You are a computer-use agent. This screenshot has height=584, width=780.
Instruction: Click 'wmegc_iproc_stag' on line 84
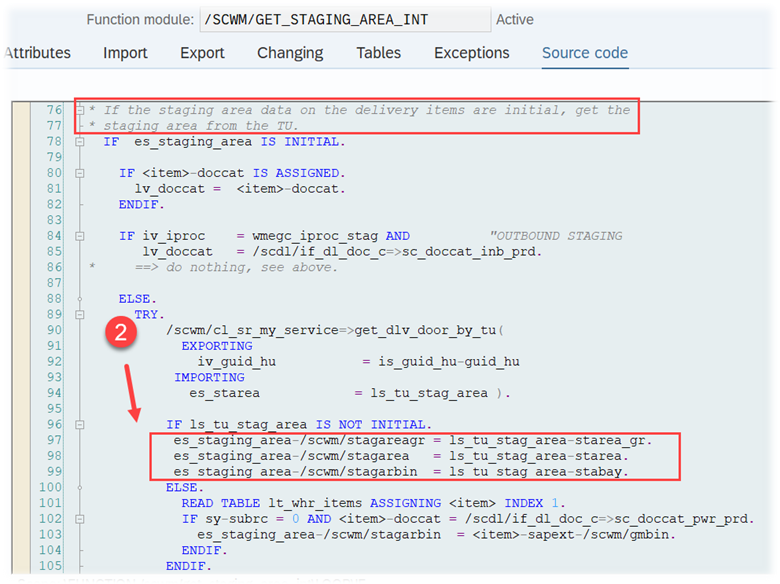coord(315,236)
